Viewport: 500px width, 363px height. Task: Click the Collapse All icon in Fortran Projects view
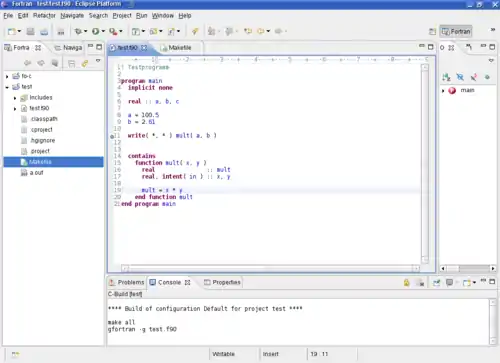point(71,63)
